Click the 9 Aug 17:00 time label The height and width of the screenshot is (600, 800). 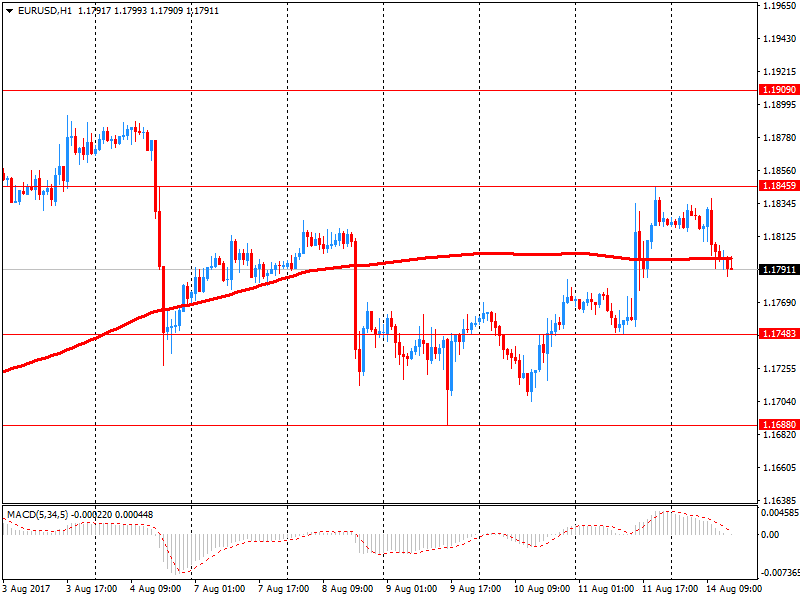(x=476, y=589)
